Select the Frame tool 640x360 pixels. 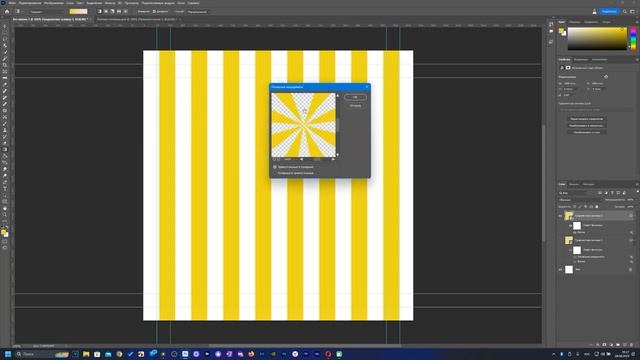click(x=5, y=71)
